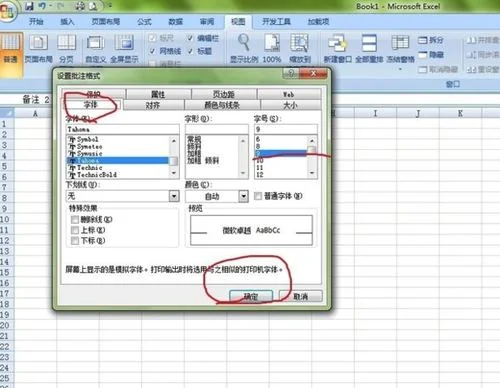Open the 分页 page break preview icon

coord(67,49)
